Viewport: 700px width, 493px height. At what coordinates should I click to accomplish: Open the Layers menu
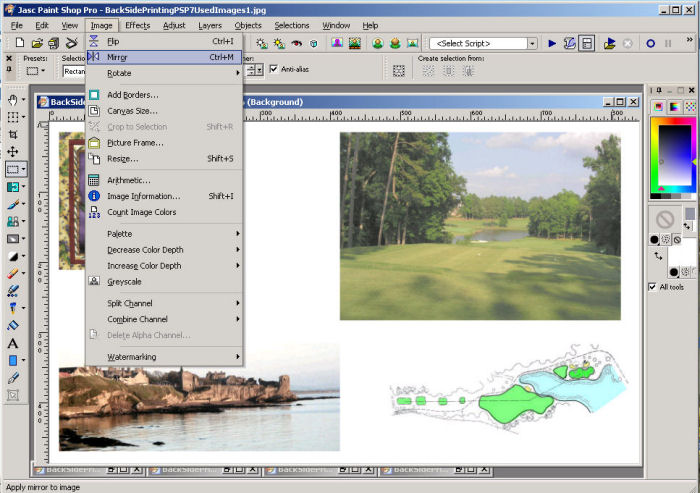pos(210,25)
